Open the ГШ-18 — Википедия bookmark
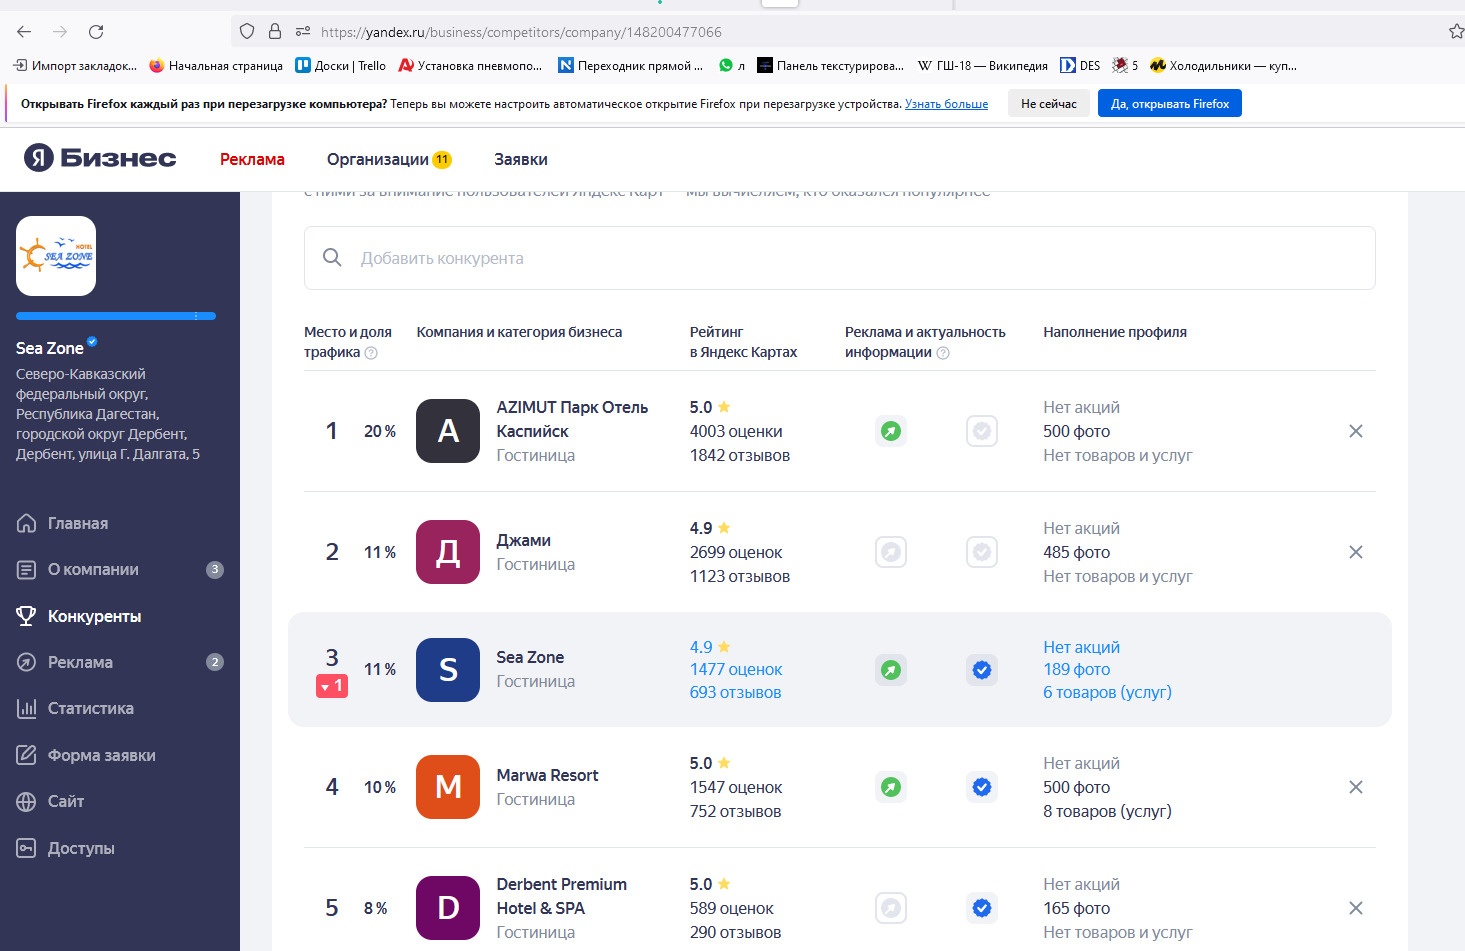The height and width of the screenshot is (951, 1465). click(982, 66)
